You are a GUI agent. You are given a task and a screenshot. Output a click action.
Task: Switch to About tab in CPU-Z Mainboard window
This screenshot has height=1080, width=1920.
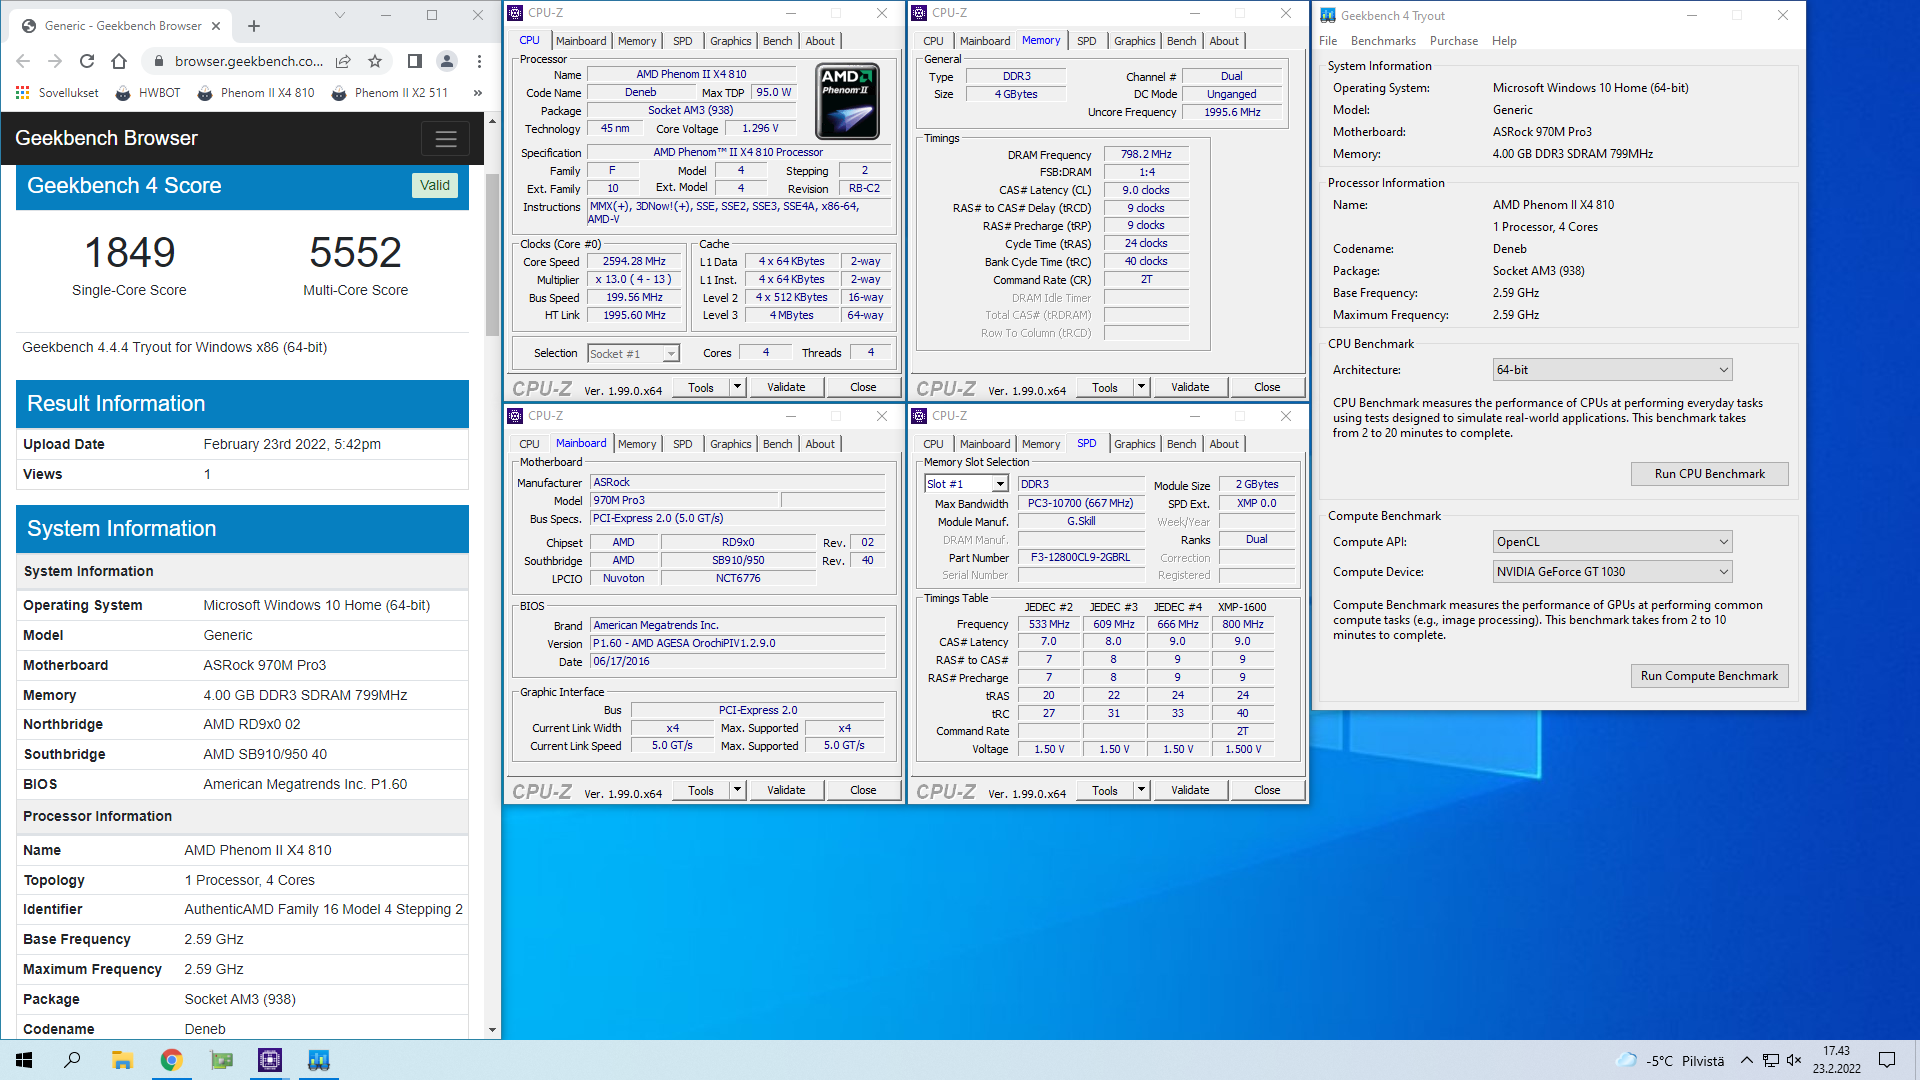[820, 444]
